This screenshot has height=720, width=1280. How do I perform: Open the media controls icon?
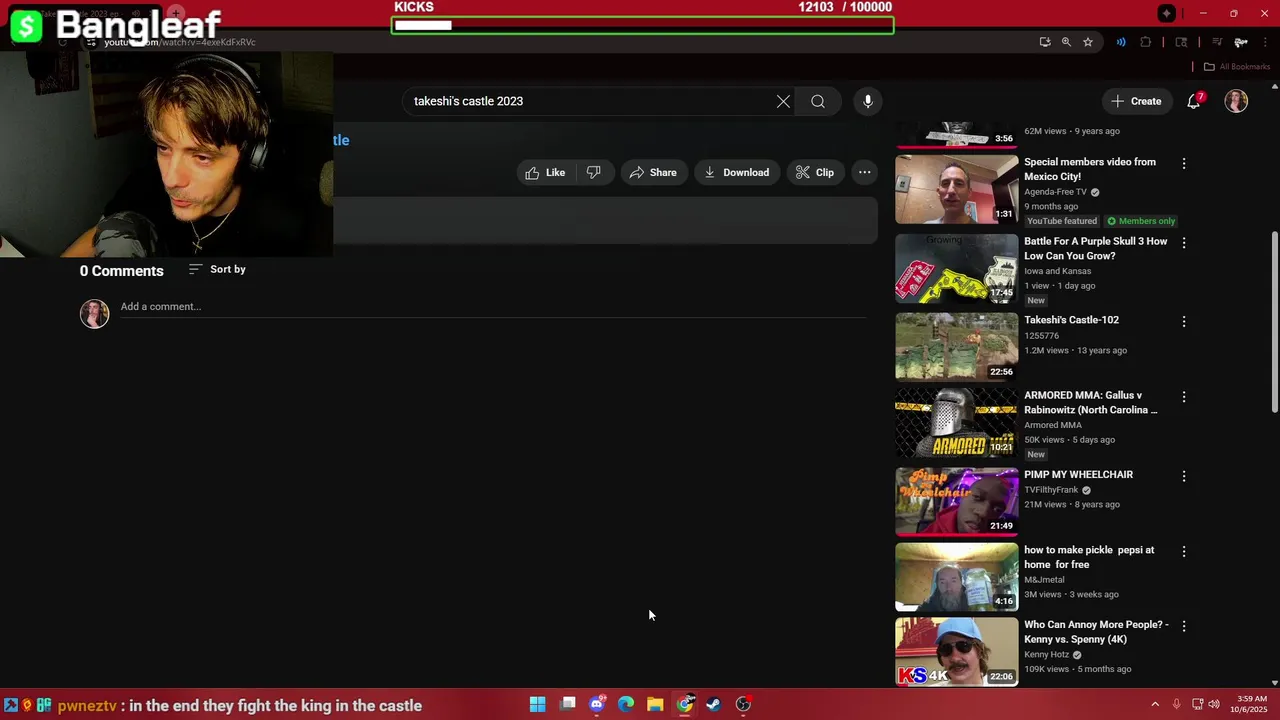point(1217,42)
